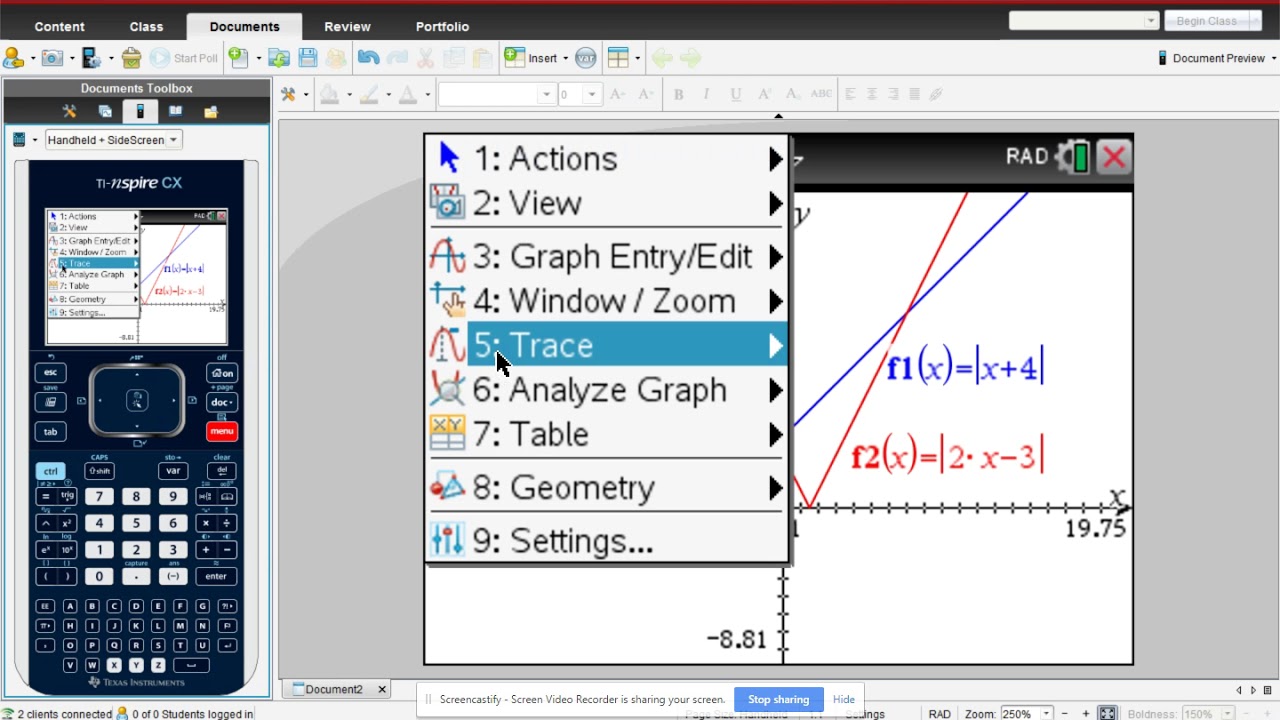This screenshot has width=1280, height=720.
Task: Open Document Tools wrench tab in toolbox
Action: (69, 112)
